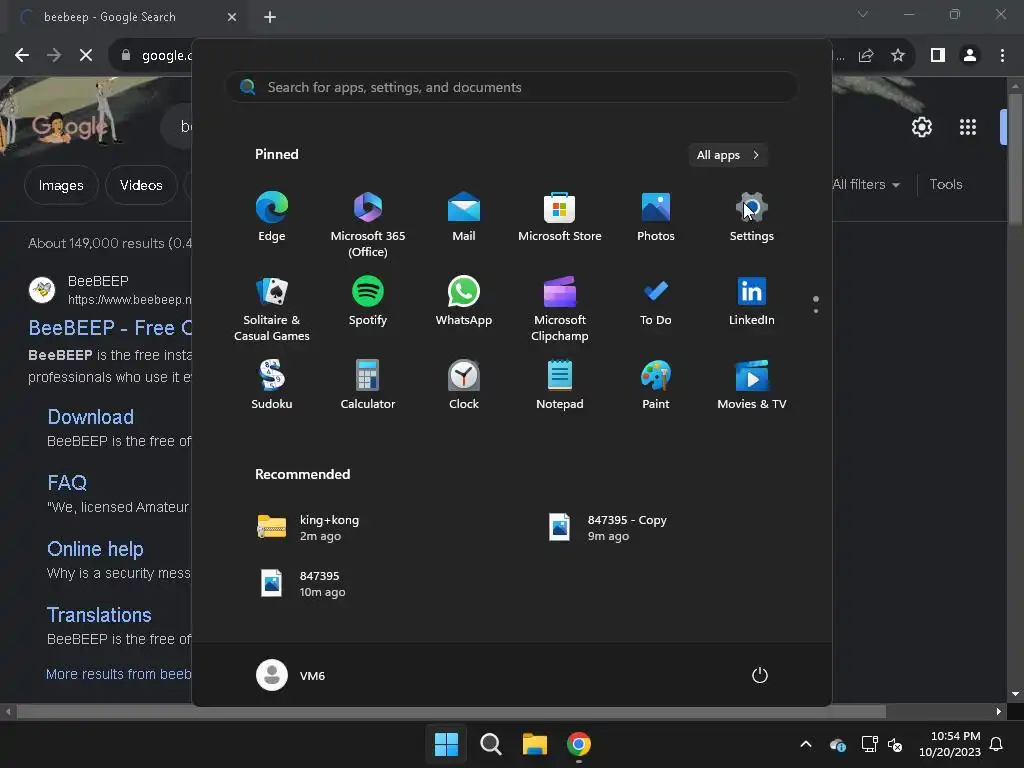Open the VM6 user account menu
Image resolution: width=1024 pixels, height=768 pixels.
pos(291,675)
